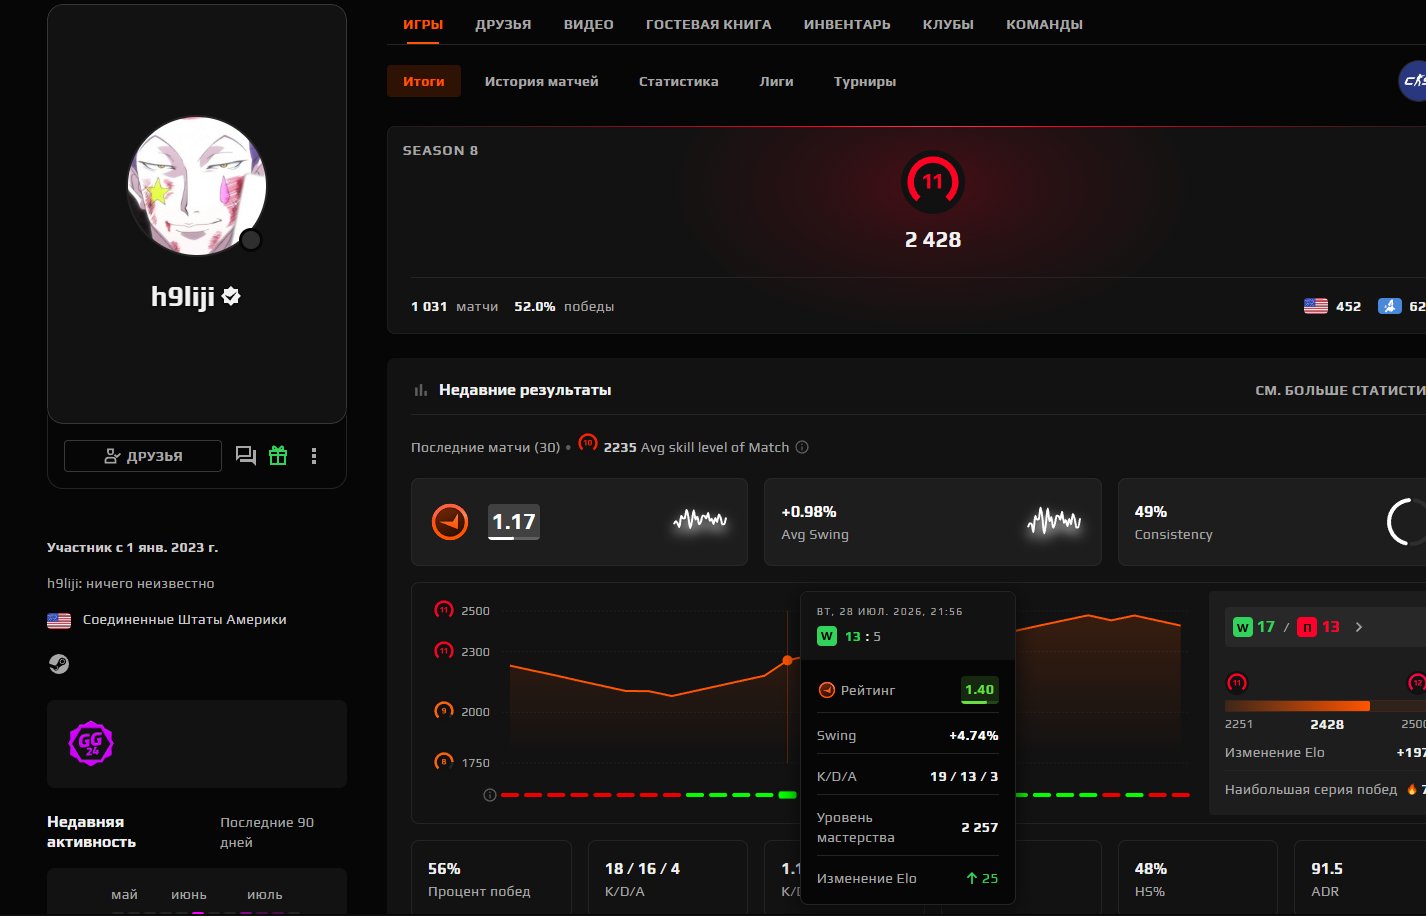1426x916 pixels.
Task: Click the 1.17 rating value
Action: point(514,522)
